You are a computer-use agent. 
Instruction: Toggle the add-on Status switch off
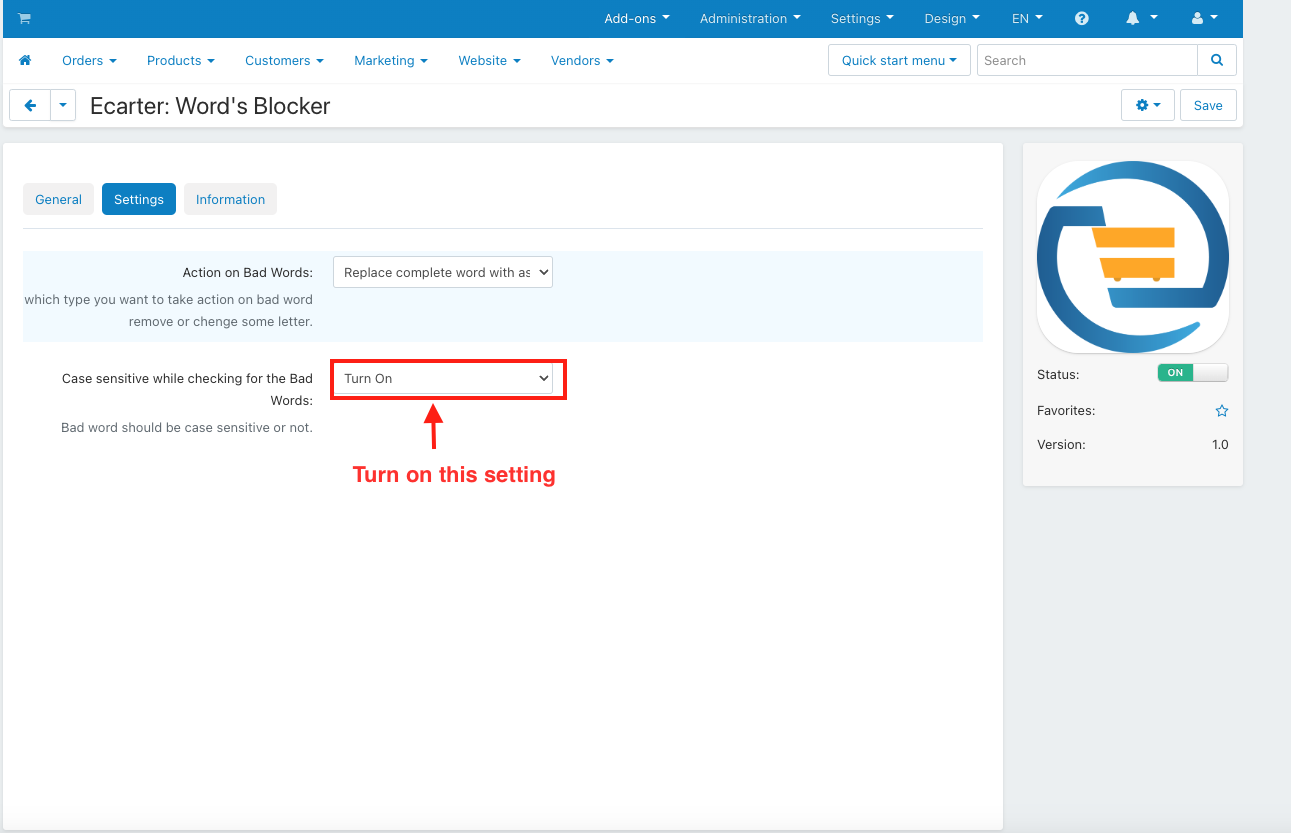(1193, 373)
